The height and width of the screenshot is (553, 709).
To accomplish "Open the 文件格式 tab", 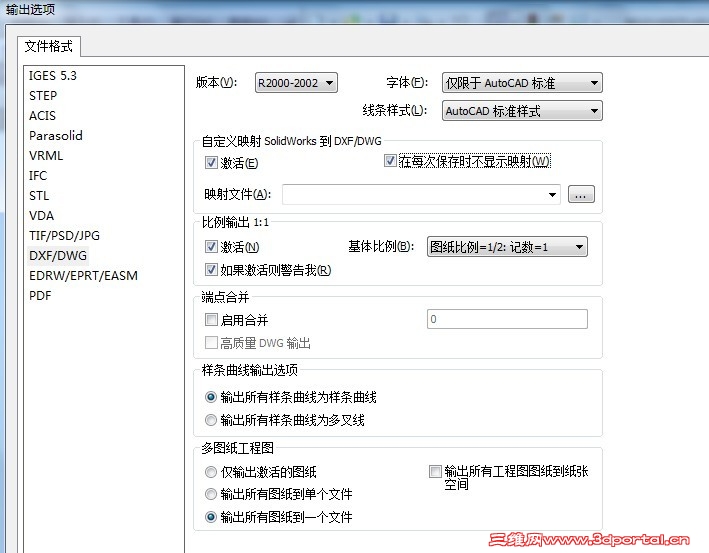I will (49, 46).
